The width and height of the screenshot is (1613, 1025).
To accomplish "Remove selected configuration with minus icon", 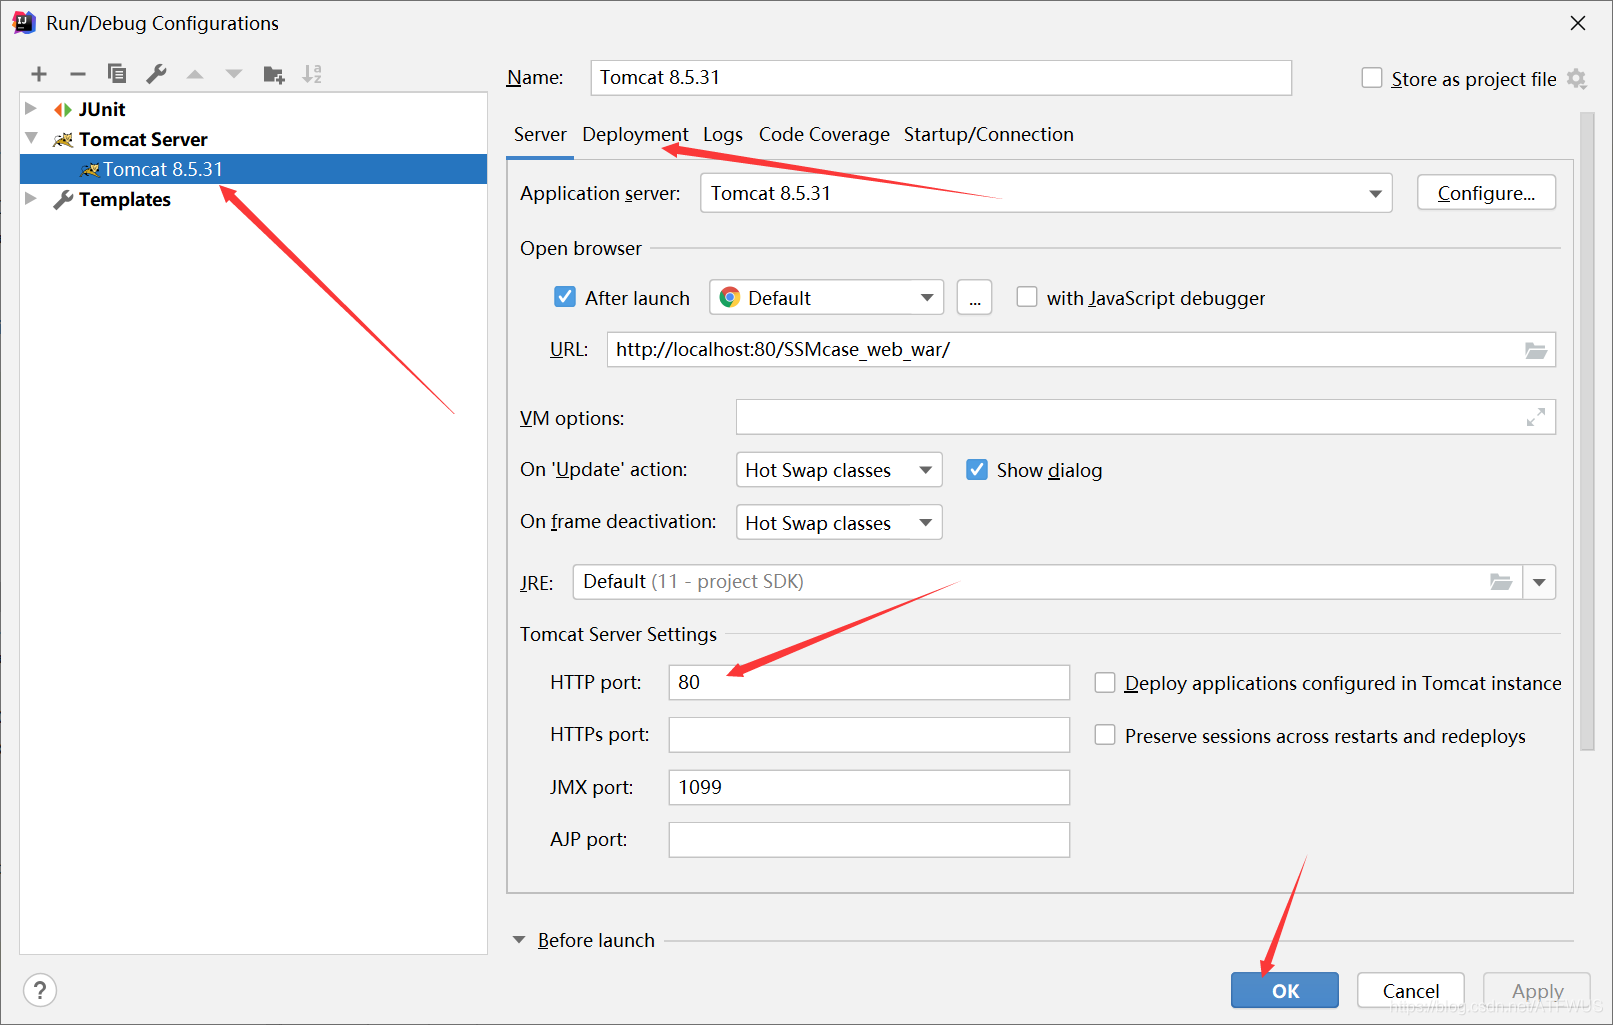I will pyautogui.click(x=78, y=74).
